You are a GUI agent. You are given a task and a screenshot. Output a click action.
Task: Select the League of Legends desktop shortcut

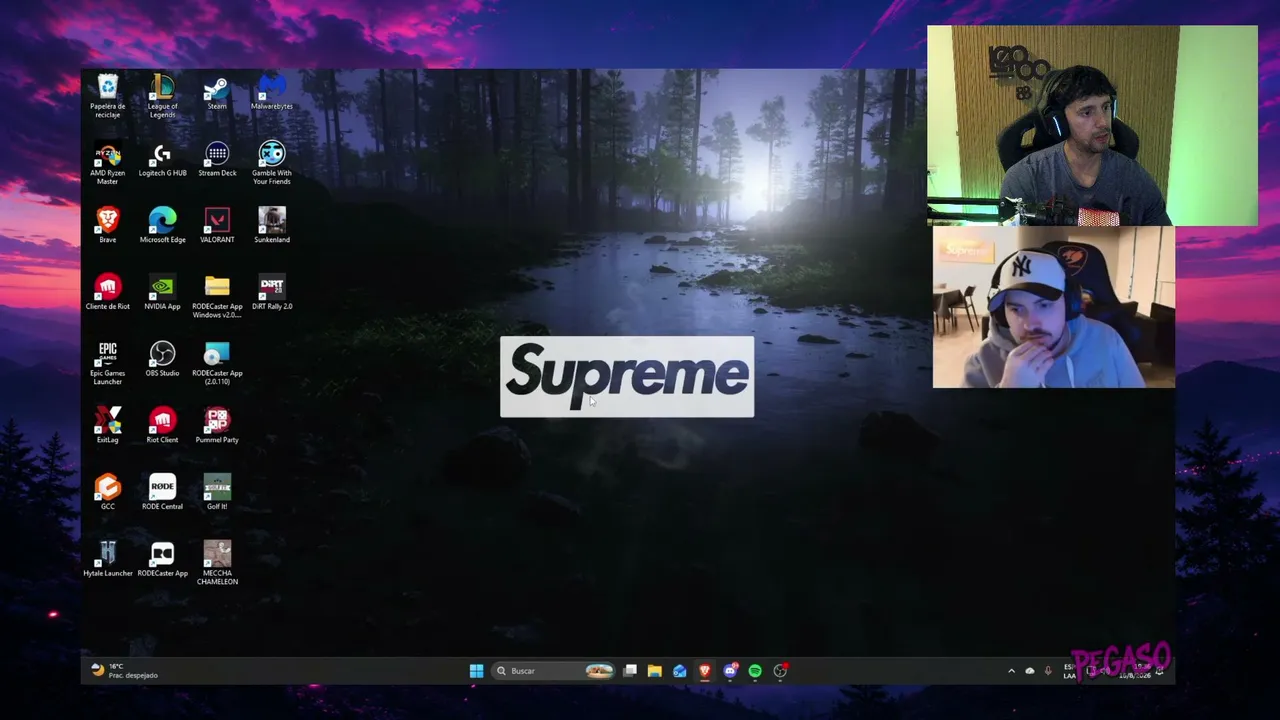tap(162, 96)
